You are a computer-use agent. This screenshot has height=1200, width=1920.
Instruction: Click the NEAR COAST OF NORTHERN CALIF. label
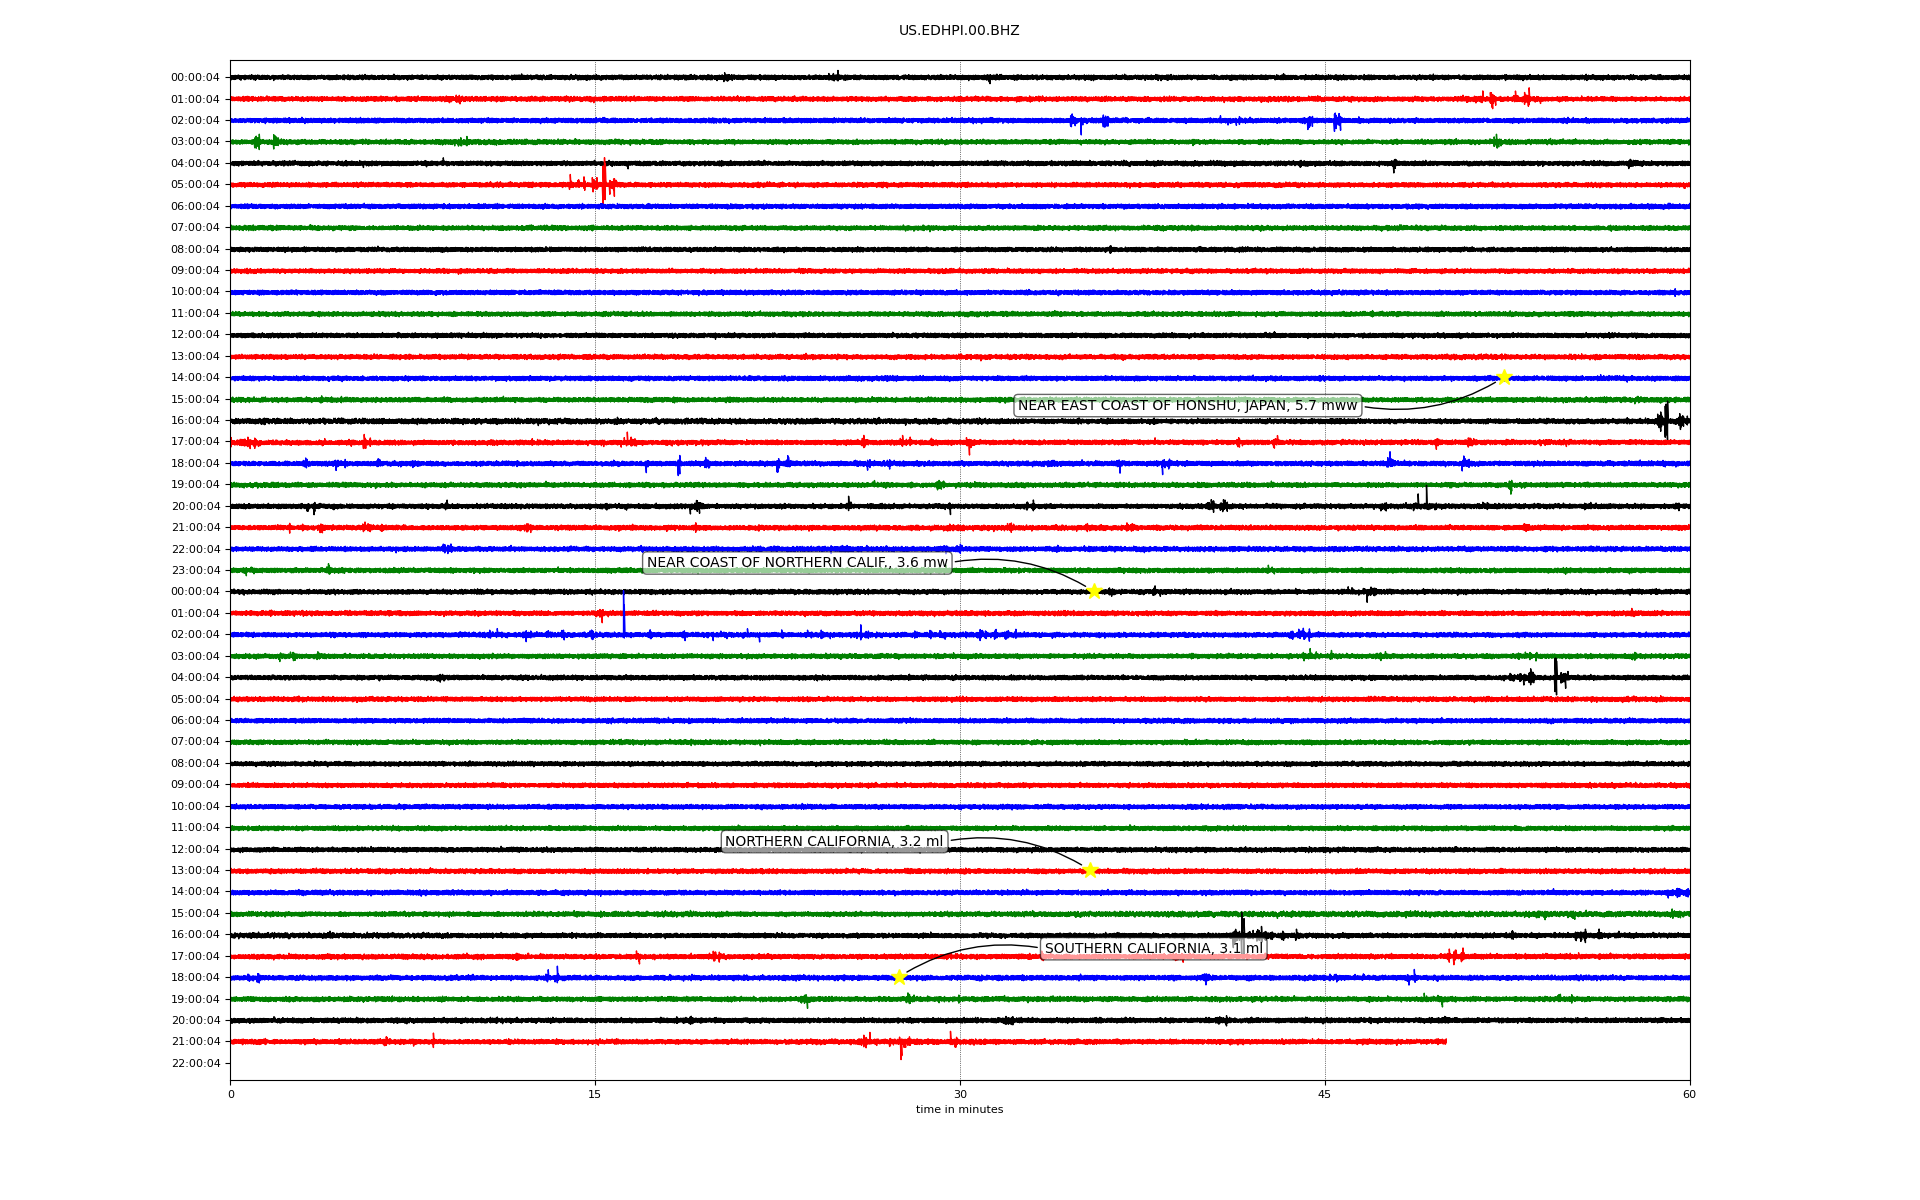point(797,563)
